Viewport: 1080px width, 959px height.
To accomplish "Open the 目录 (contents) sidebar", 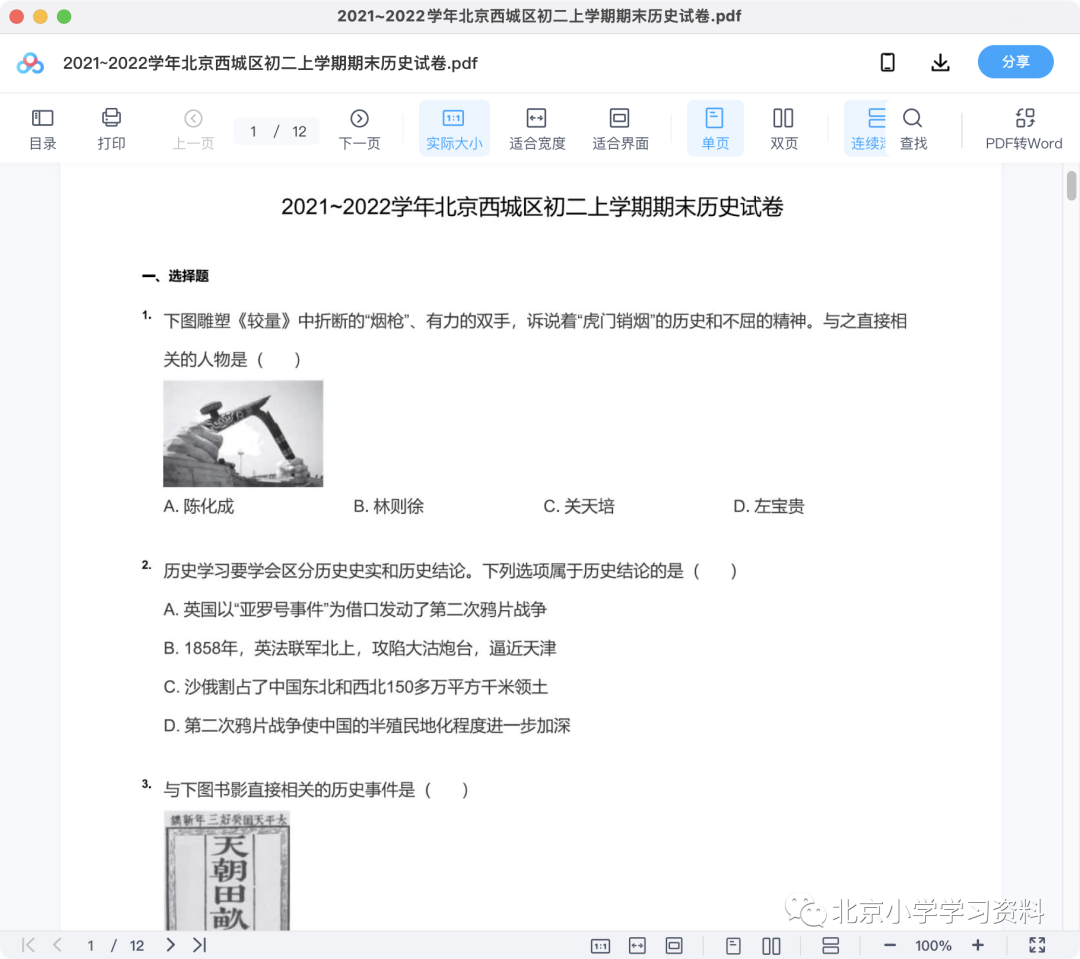I will [43, 129].
